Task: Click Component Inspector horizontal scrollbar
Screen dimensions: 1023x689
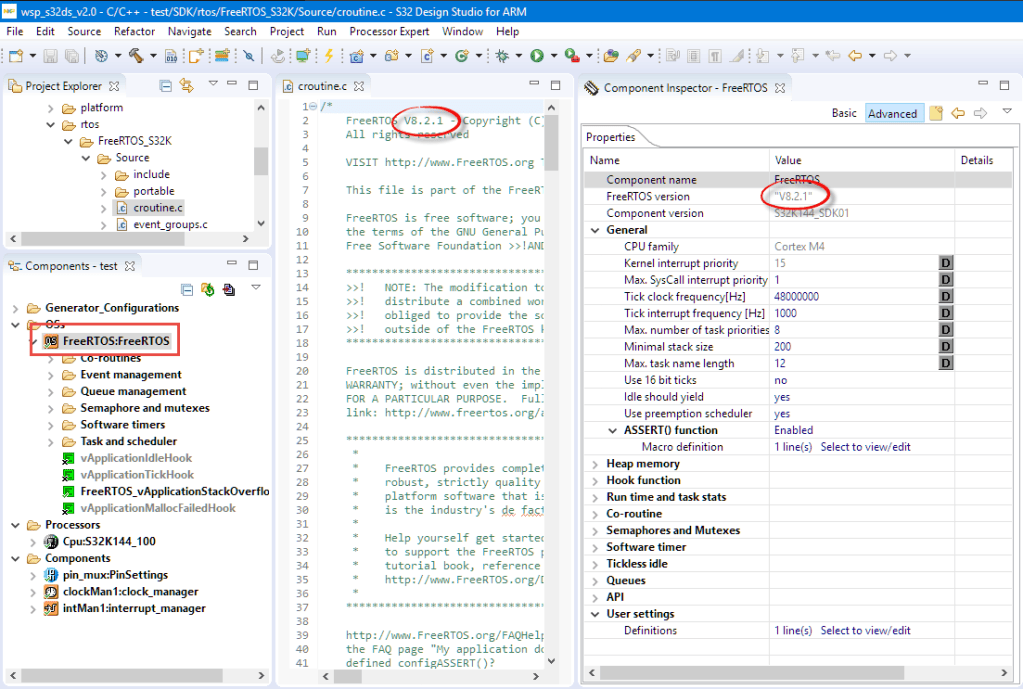Action: click(752, 672)
